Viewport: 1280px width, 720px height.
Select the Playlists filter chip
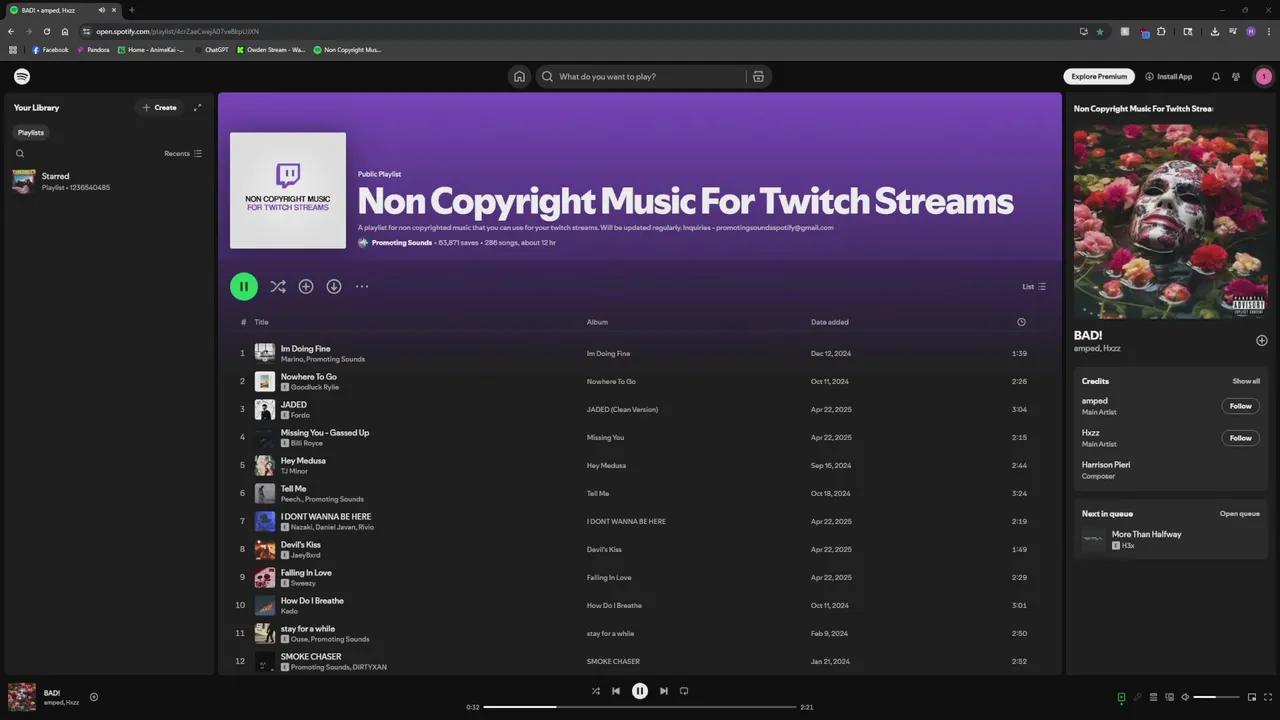31,132
